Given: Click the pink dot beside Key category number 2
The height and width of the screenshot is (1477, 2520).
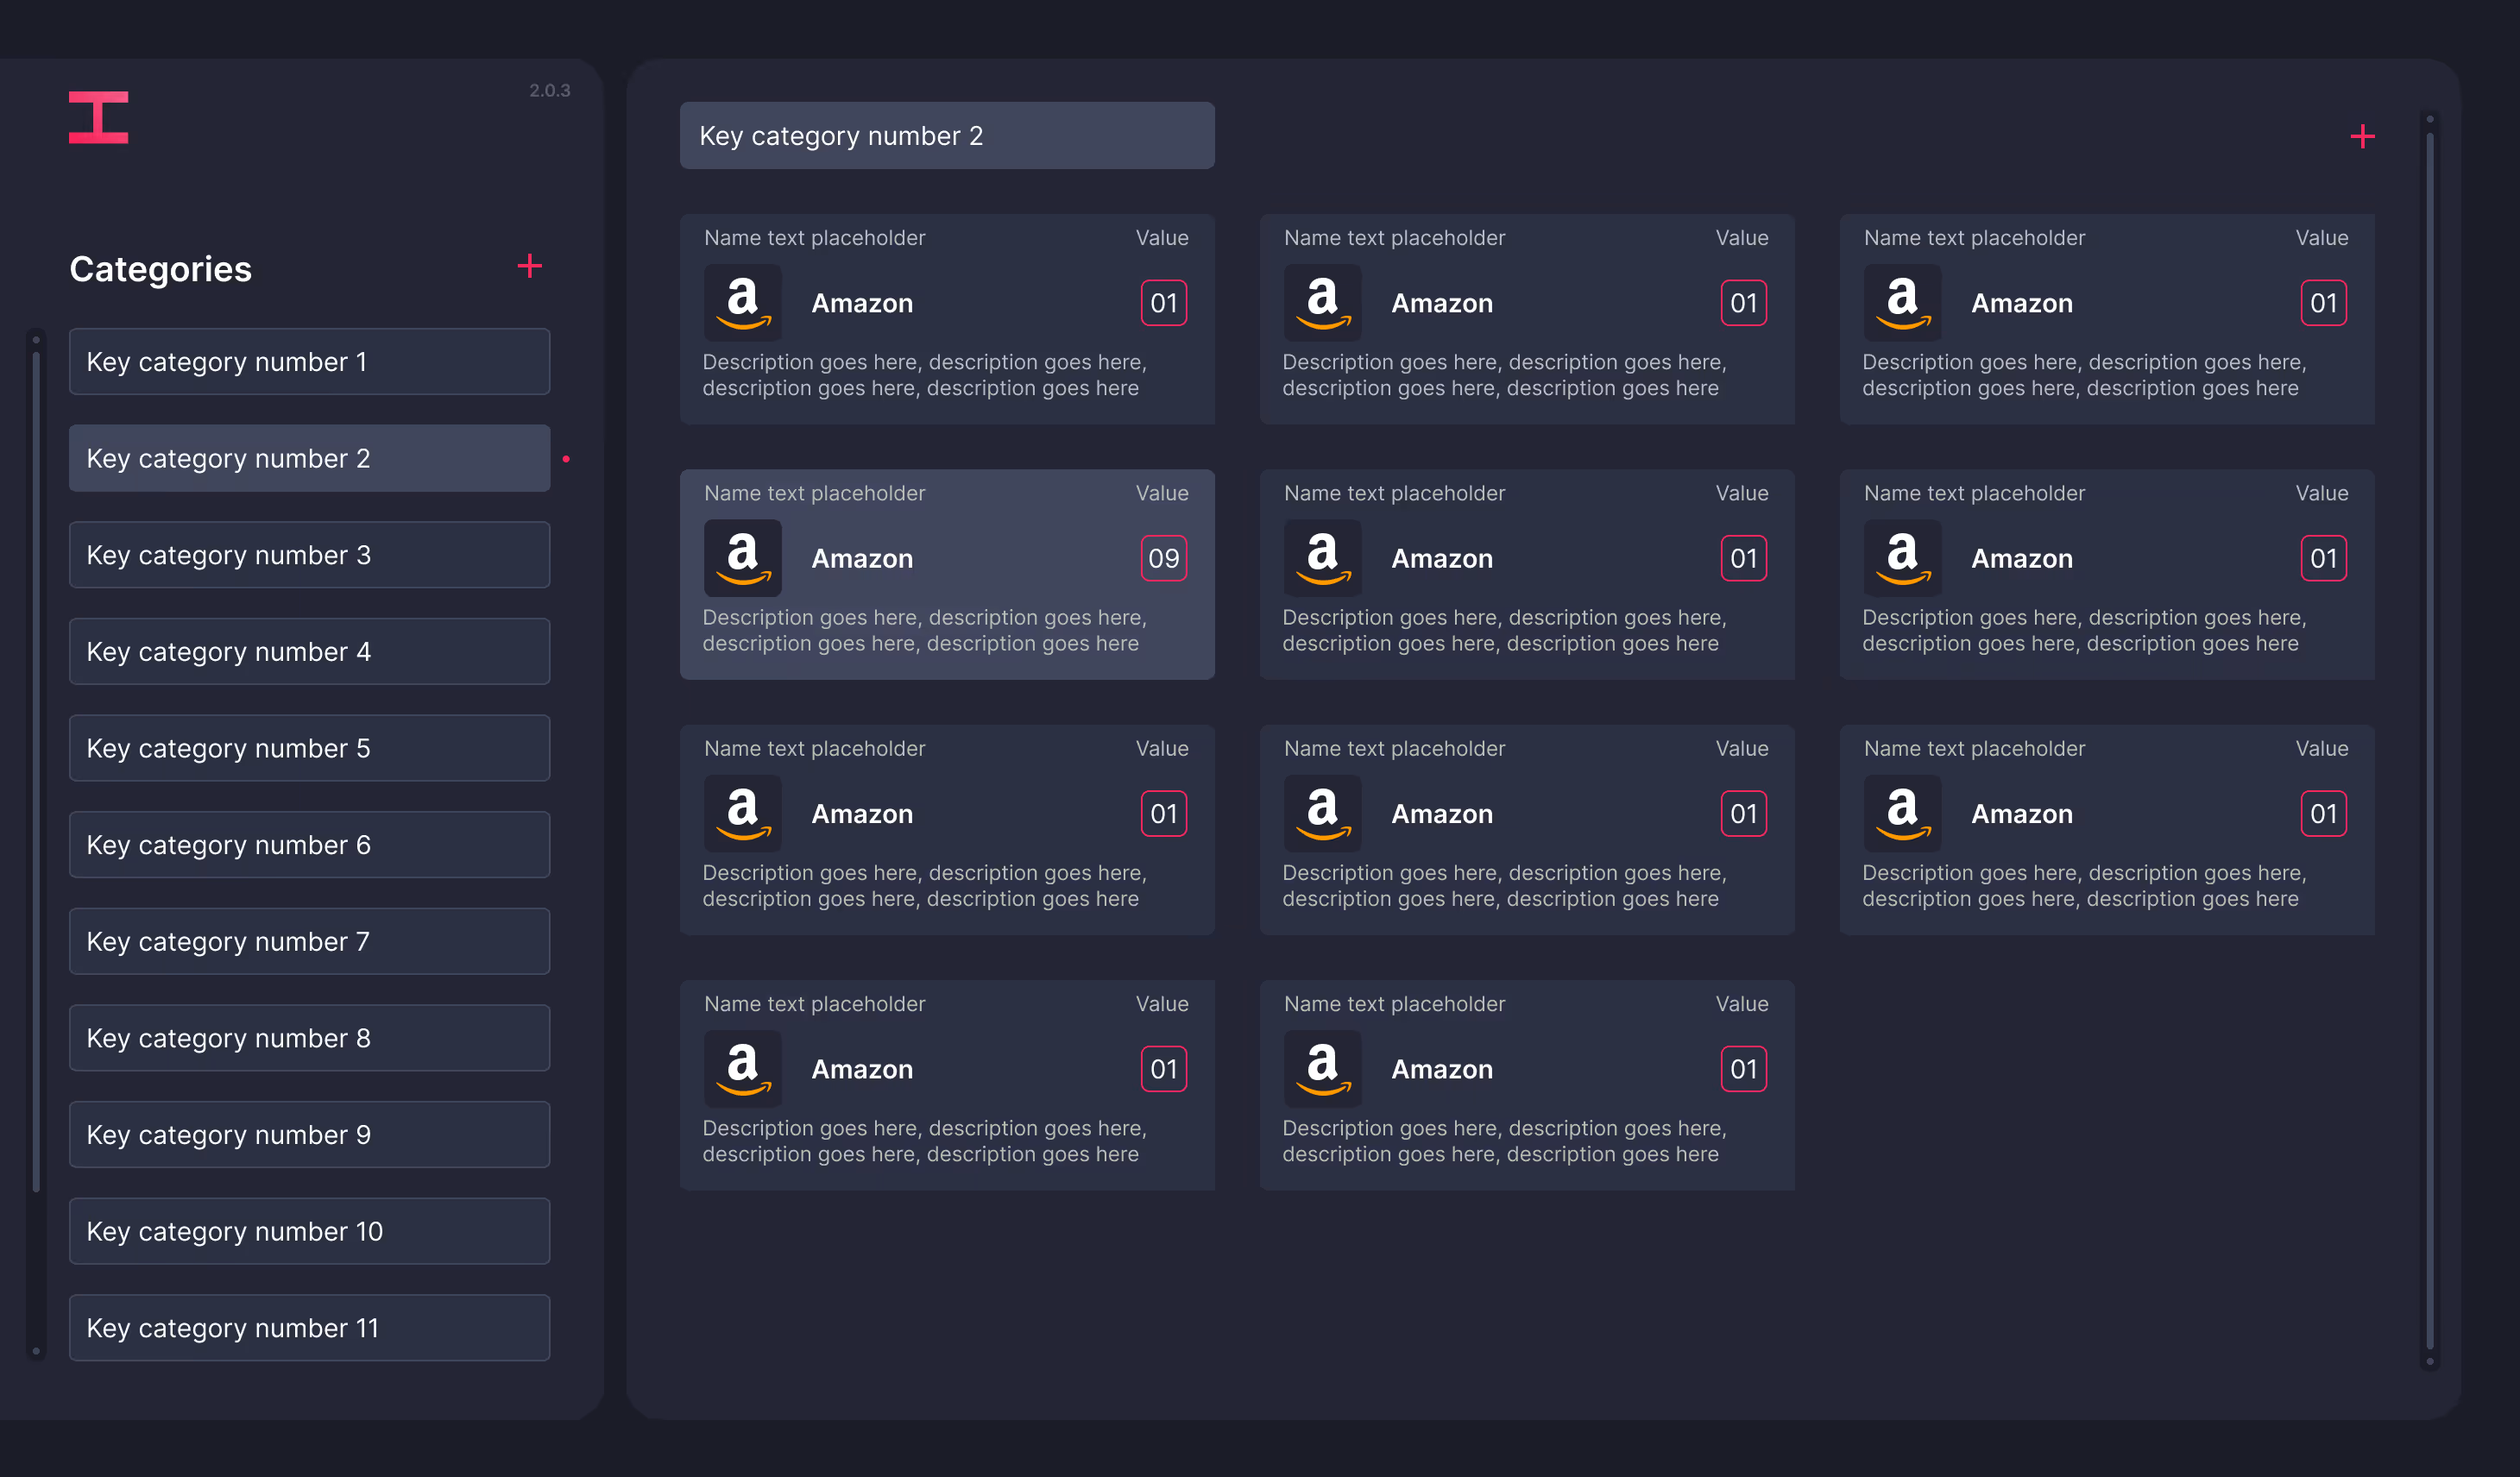Looking at the screenshot, I should [x=566, y=459].
